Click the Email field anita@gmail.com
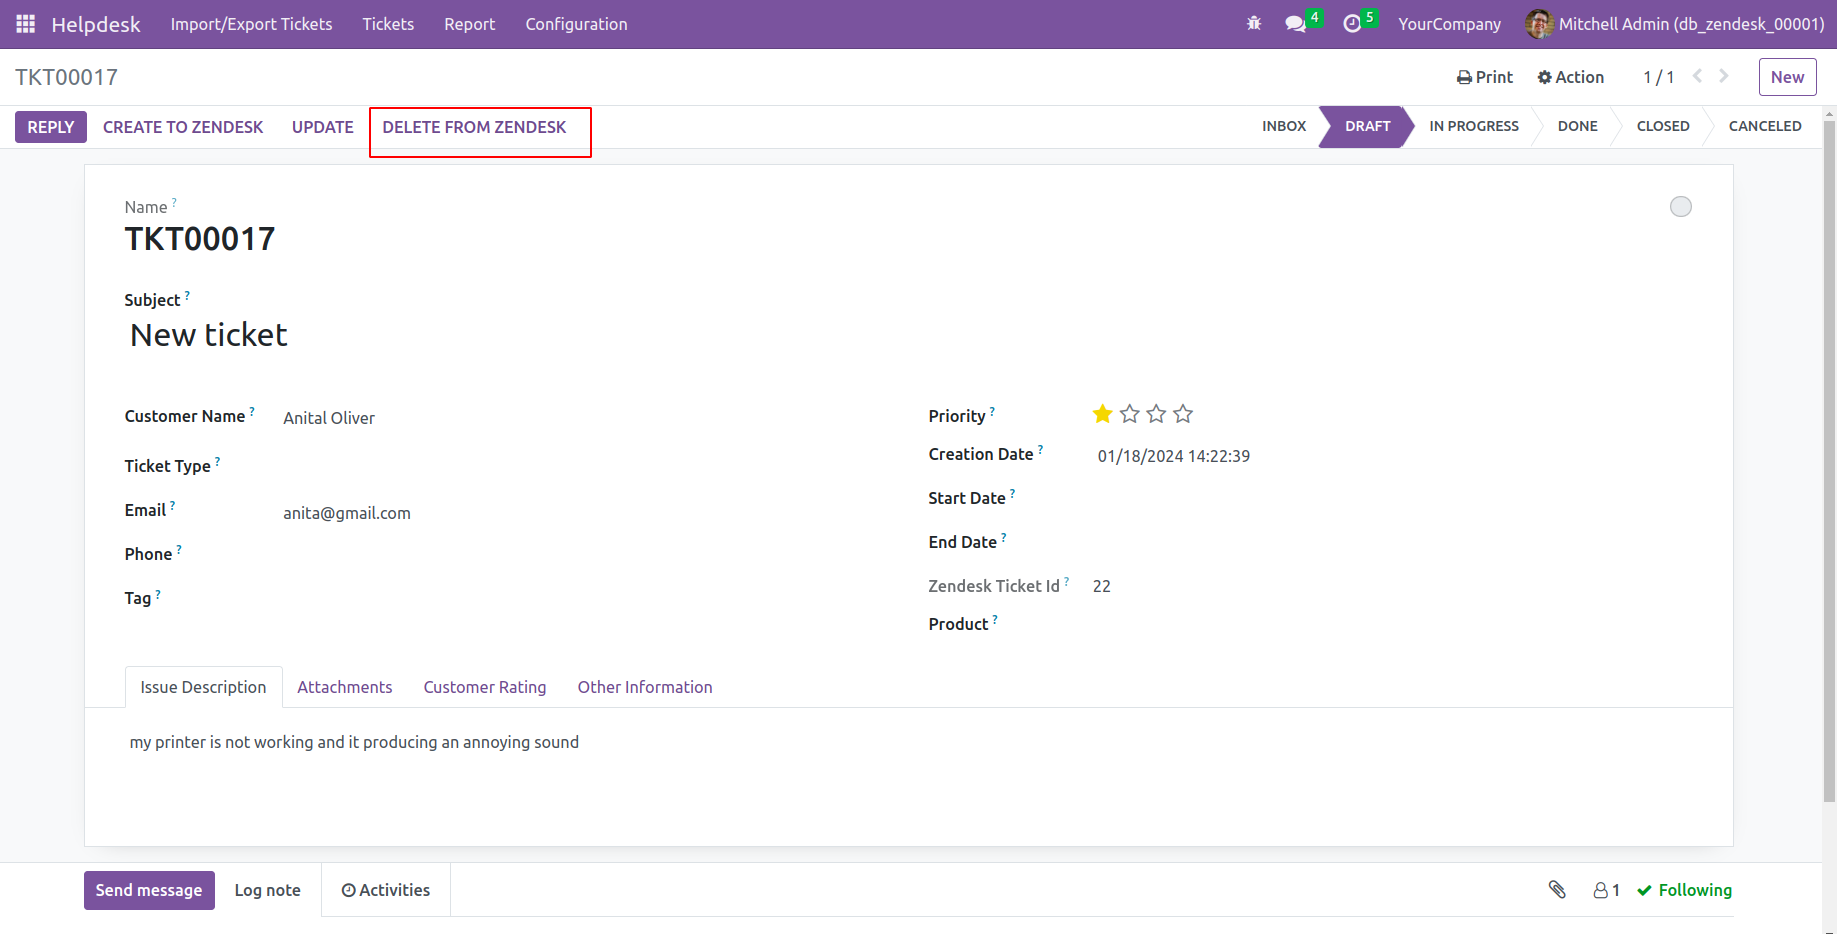Screen dimensions: 1837x934 [347, 513]
